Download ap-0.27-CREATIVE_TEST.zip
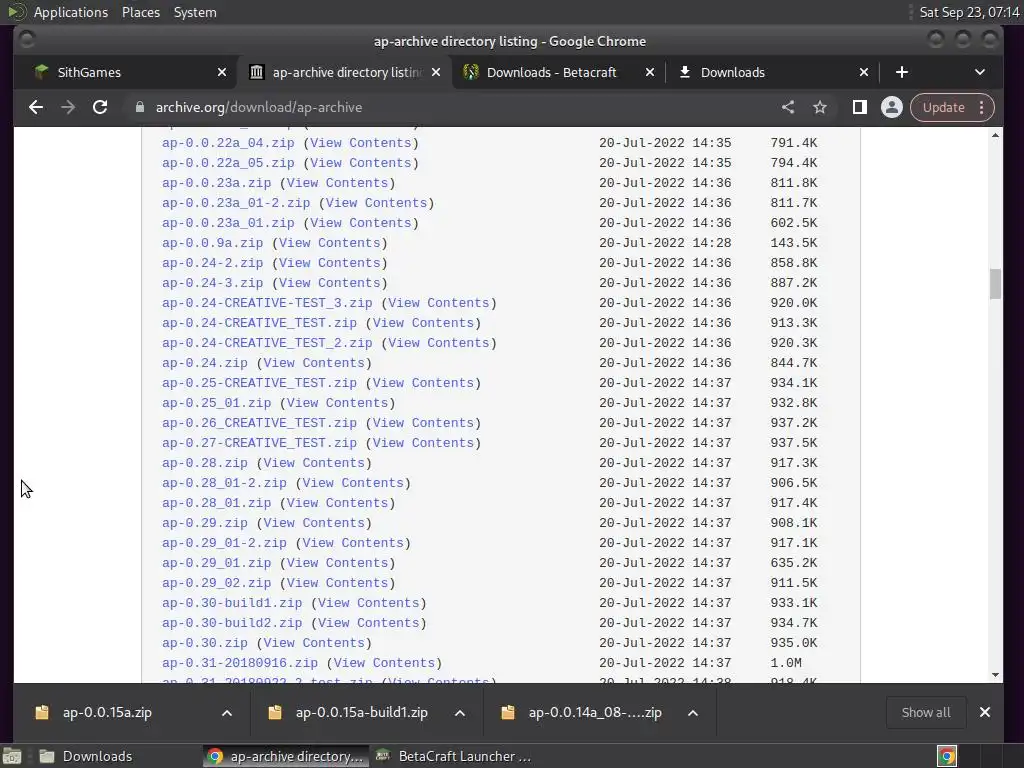This screenshot has width=1024, height=768. [259, 443]
